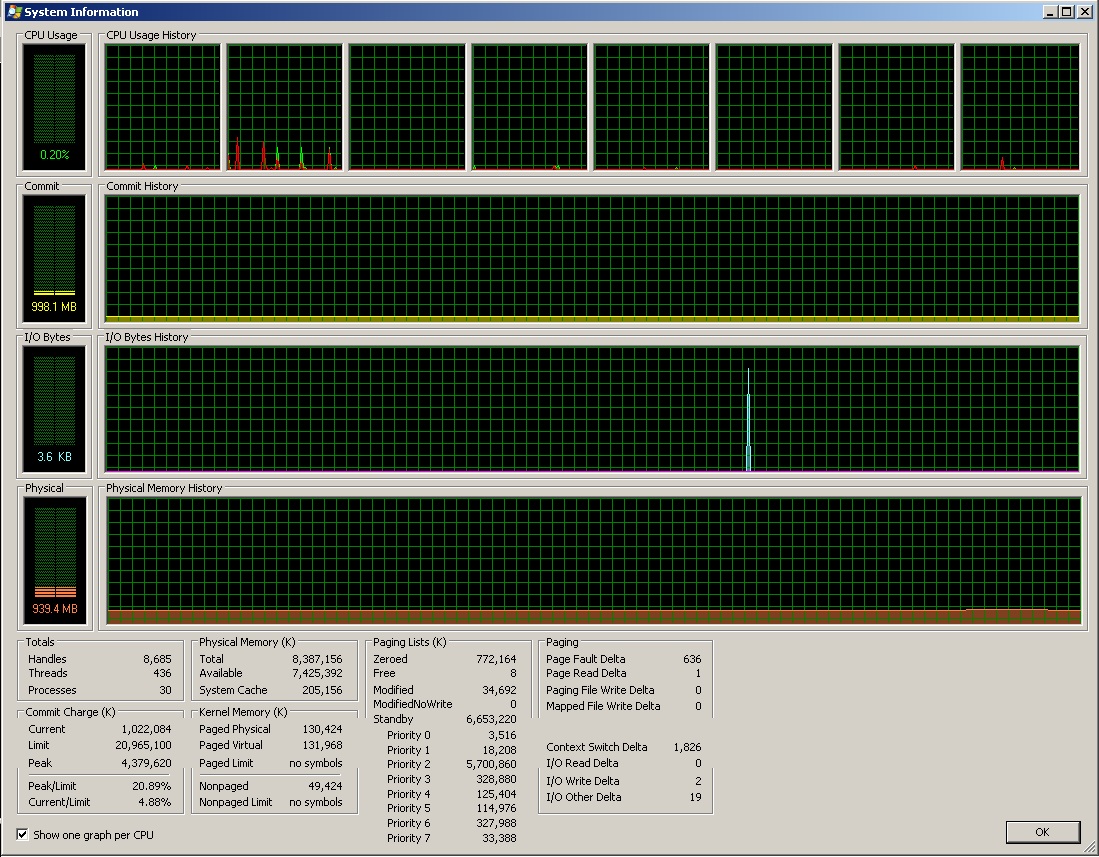The width and height of the screenshot is (1099, 857).
Task: Select the last CPU usage history graph
Action: 1020,107
